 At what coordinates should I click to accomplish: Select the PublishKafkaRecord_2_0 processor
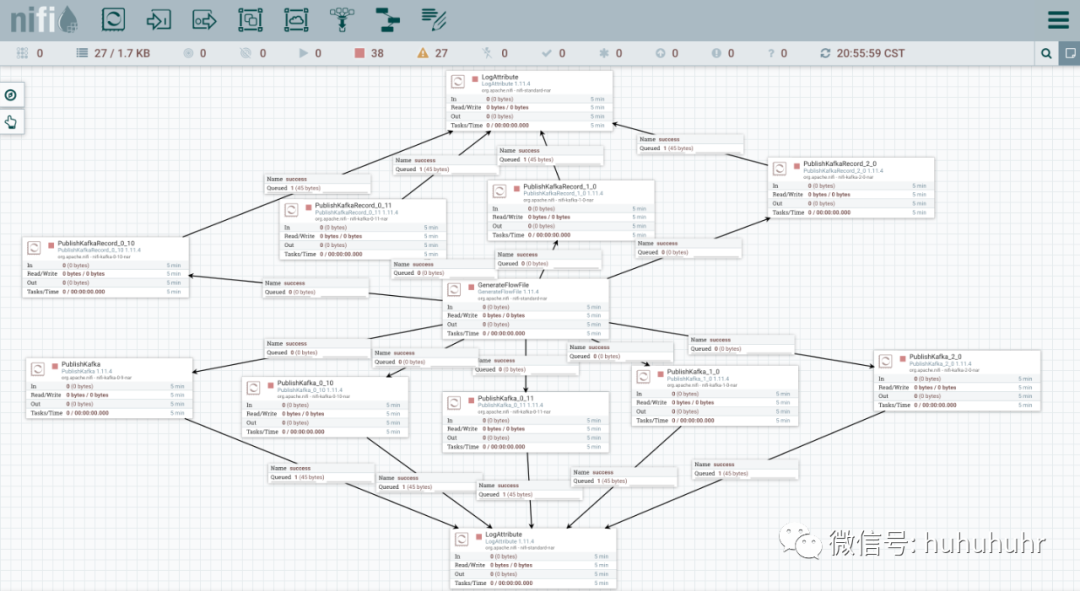click(x=851, y=188)
